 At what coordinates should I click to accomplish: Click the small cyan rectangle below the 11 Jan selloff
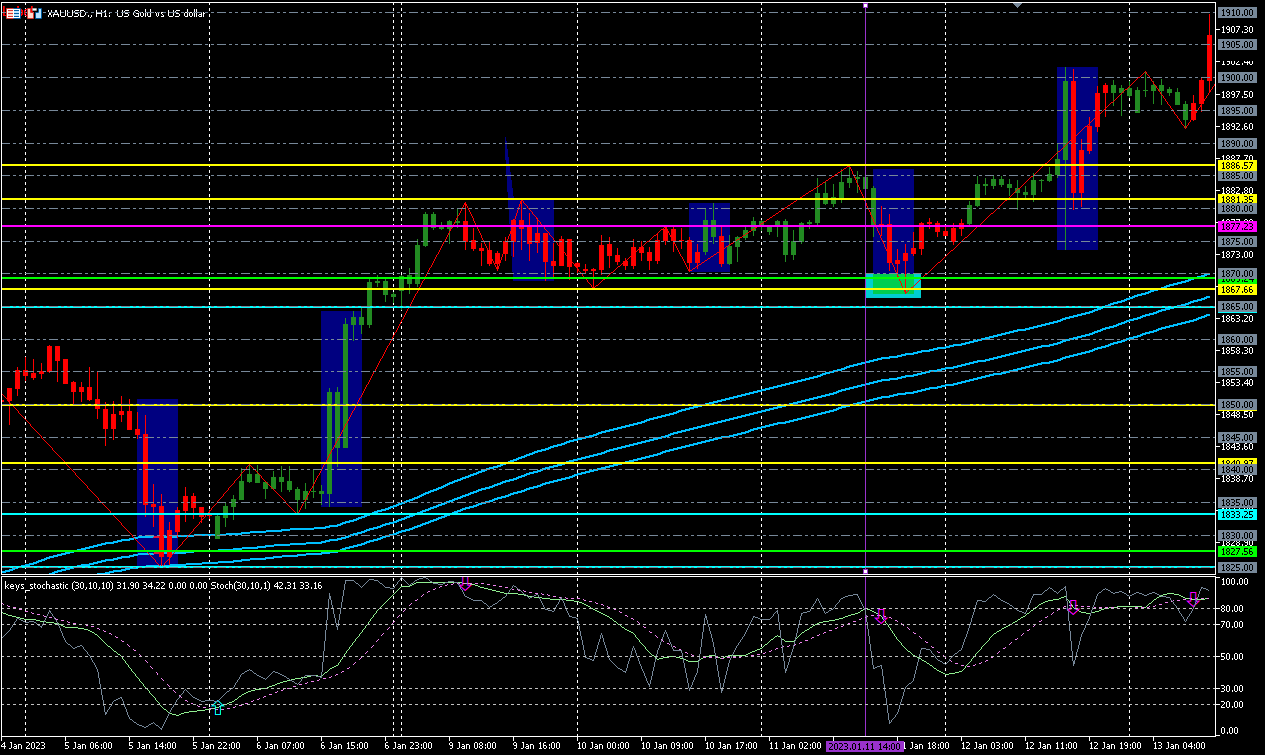point(892,285)
